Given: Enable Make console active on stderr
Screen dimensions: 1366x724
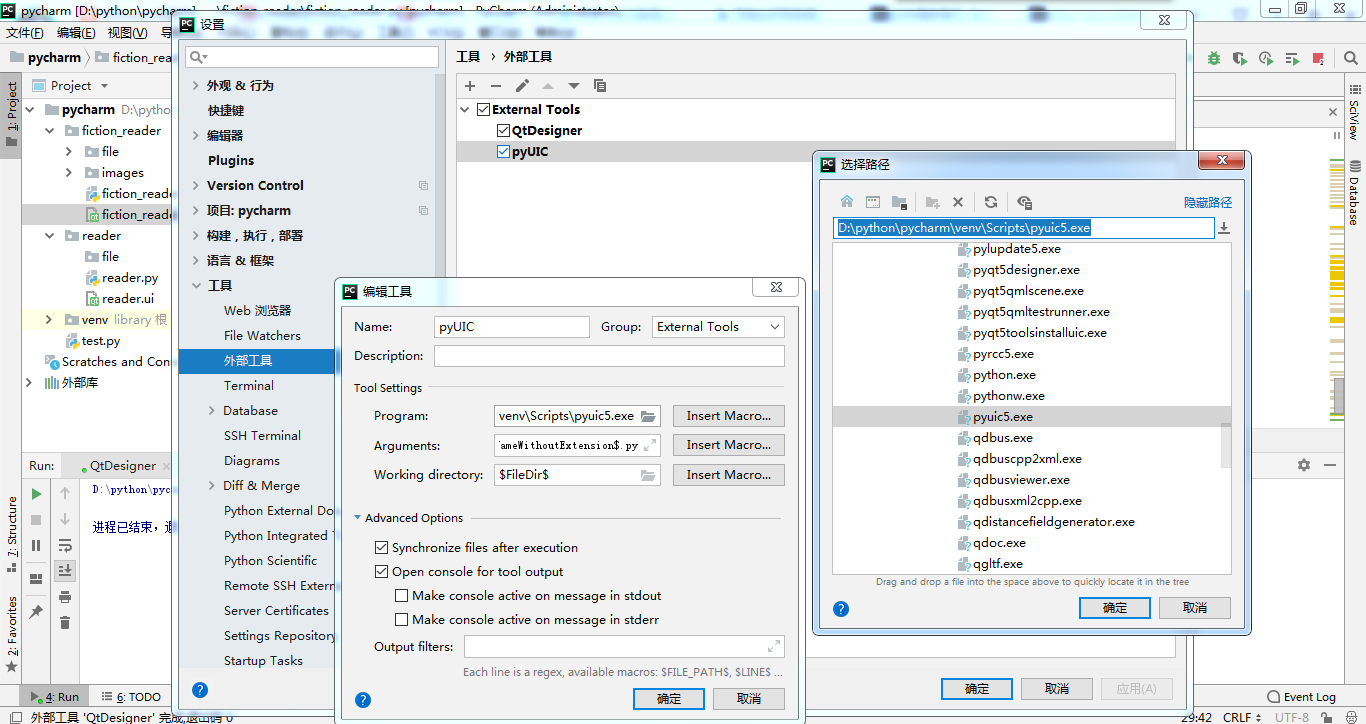Looking at the screenshot, I should 401,619.
